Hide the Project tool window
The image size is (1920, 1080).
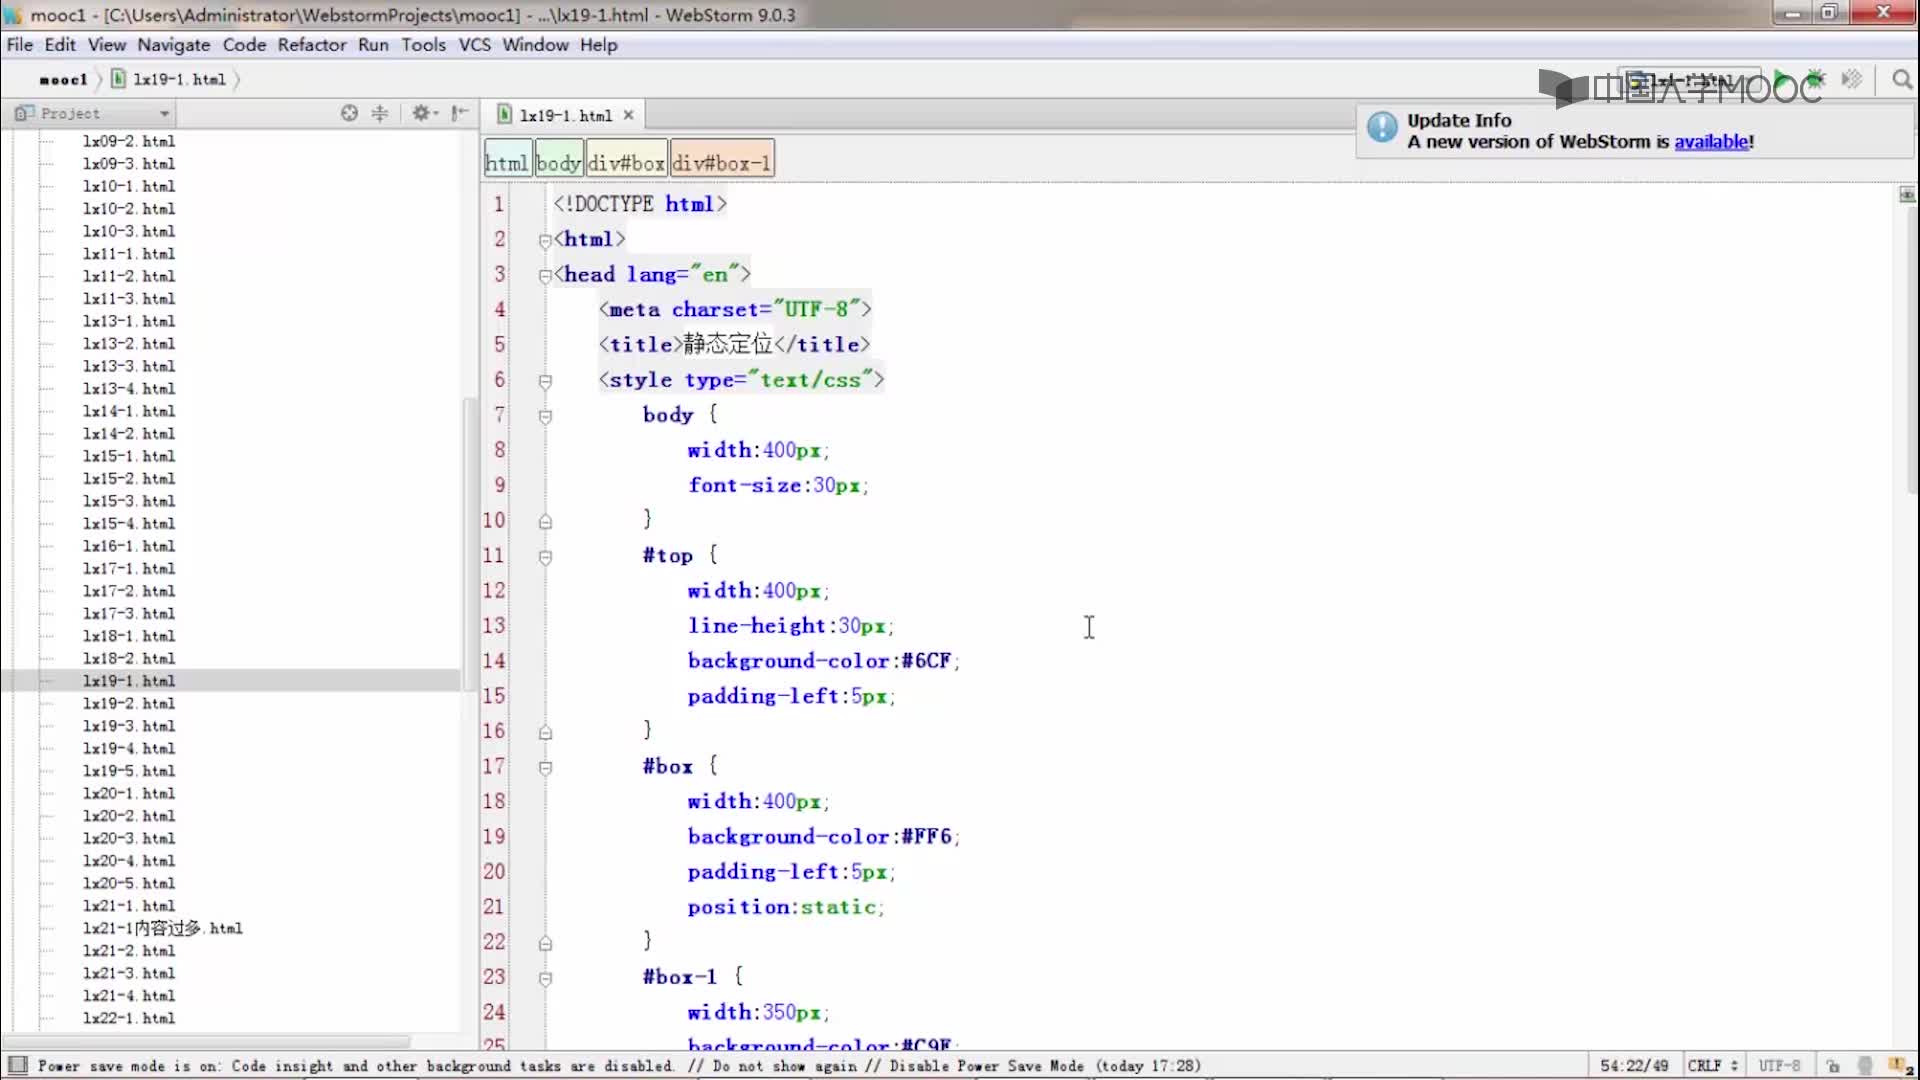[459, 113]
